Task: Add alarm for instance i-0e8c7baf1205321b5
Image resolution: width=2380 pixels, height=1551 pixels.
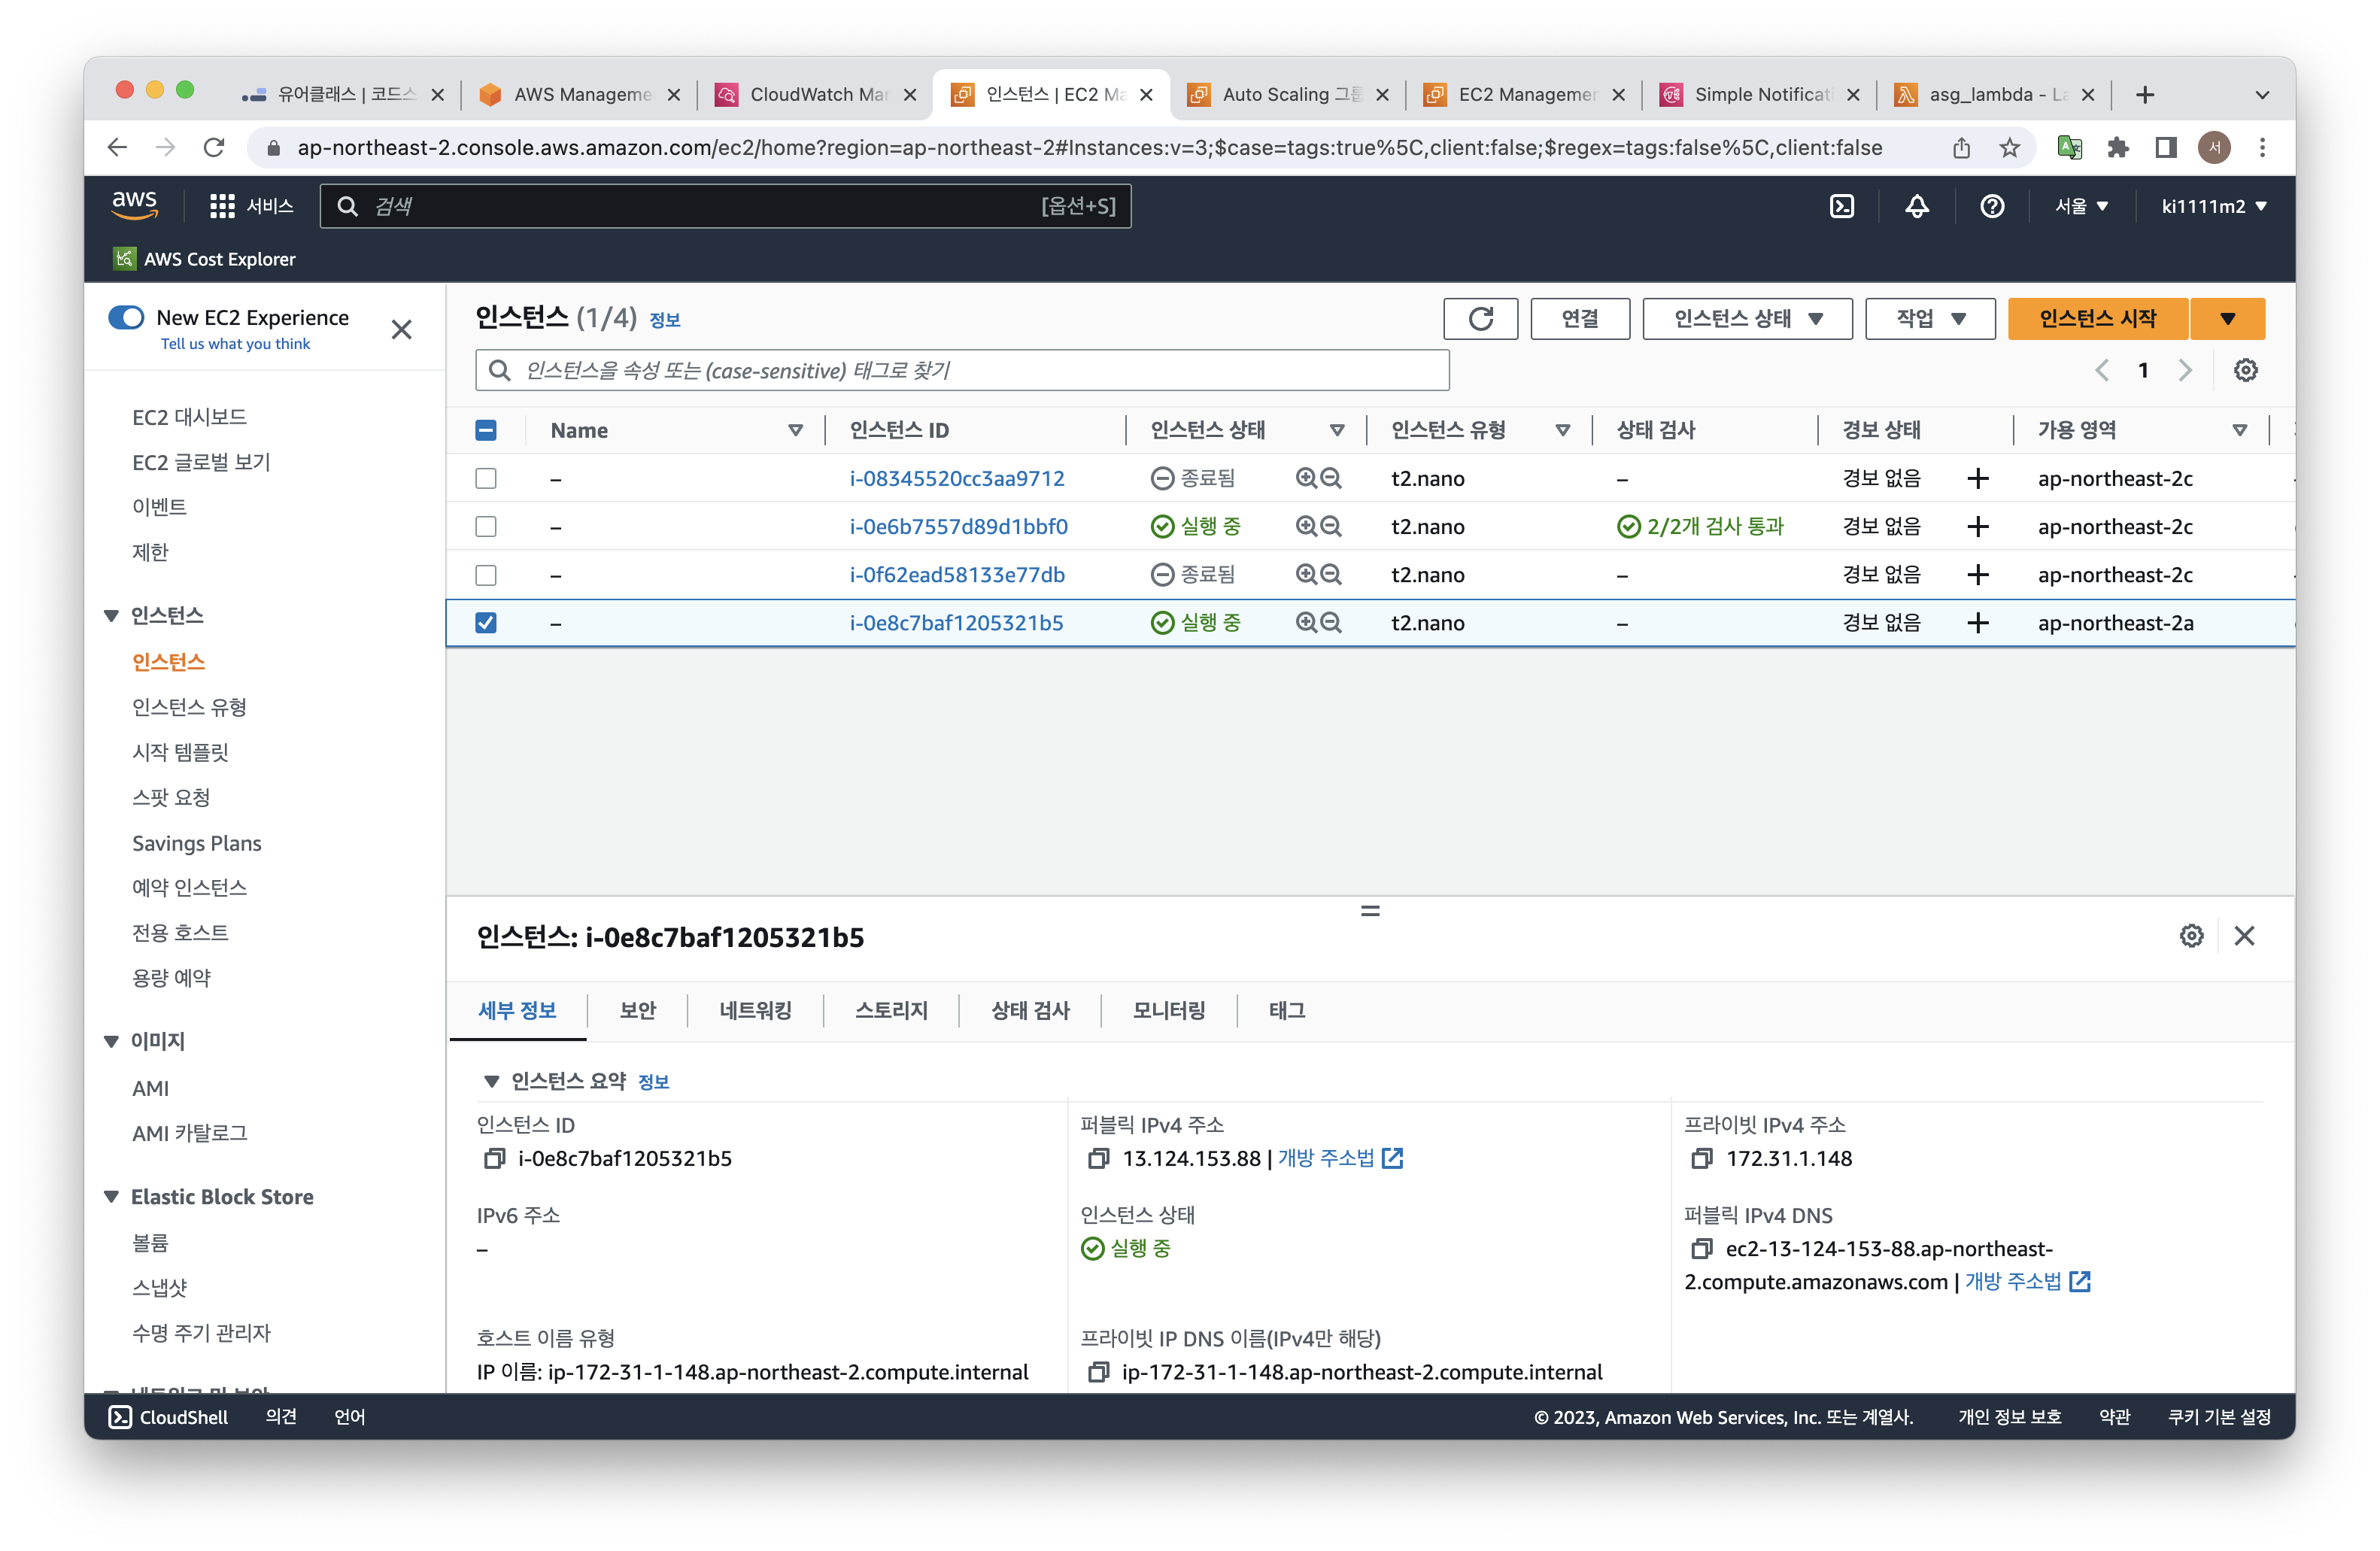Action: coord(1977,623)
